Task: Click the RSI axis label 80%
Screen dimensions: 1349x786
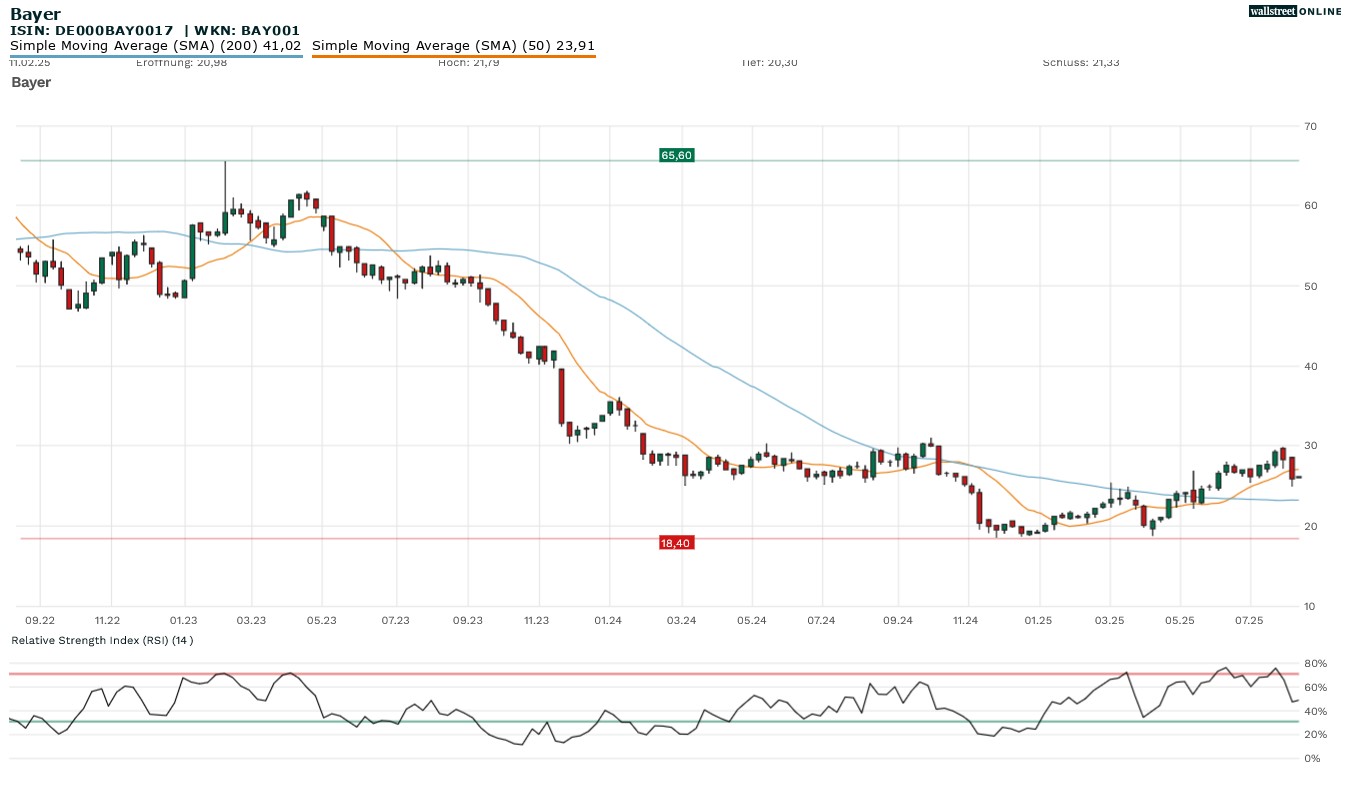Action: (x=1314, y=664)
